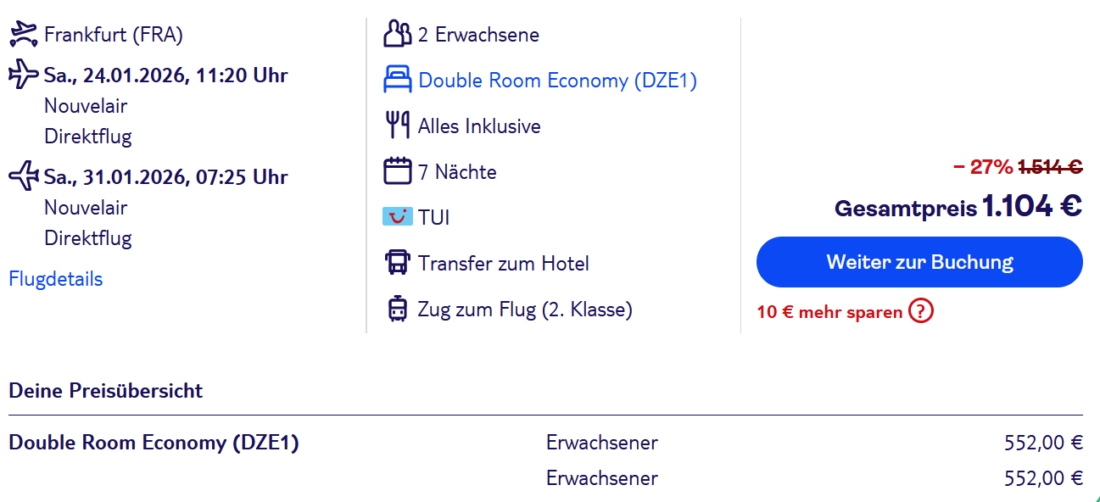Click the train icon for Zug zum Flug
This screenshot has height=502, width=1100.
point(397,309)
